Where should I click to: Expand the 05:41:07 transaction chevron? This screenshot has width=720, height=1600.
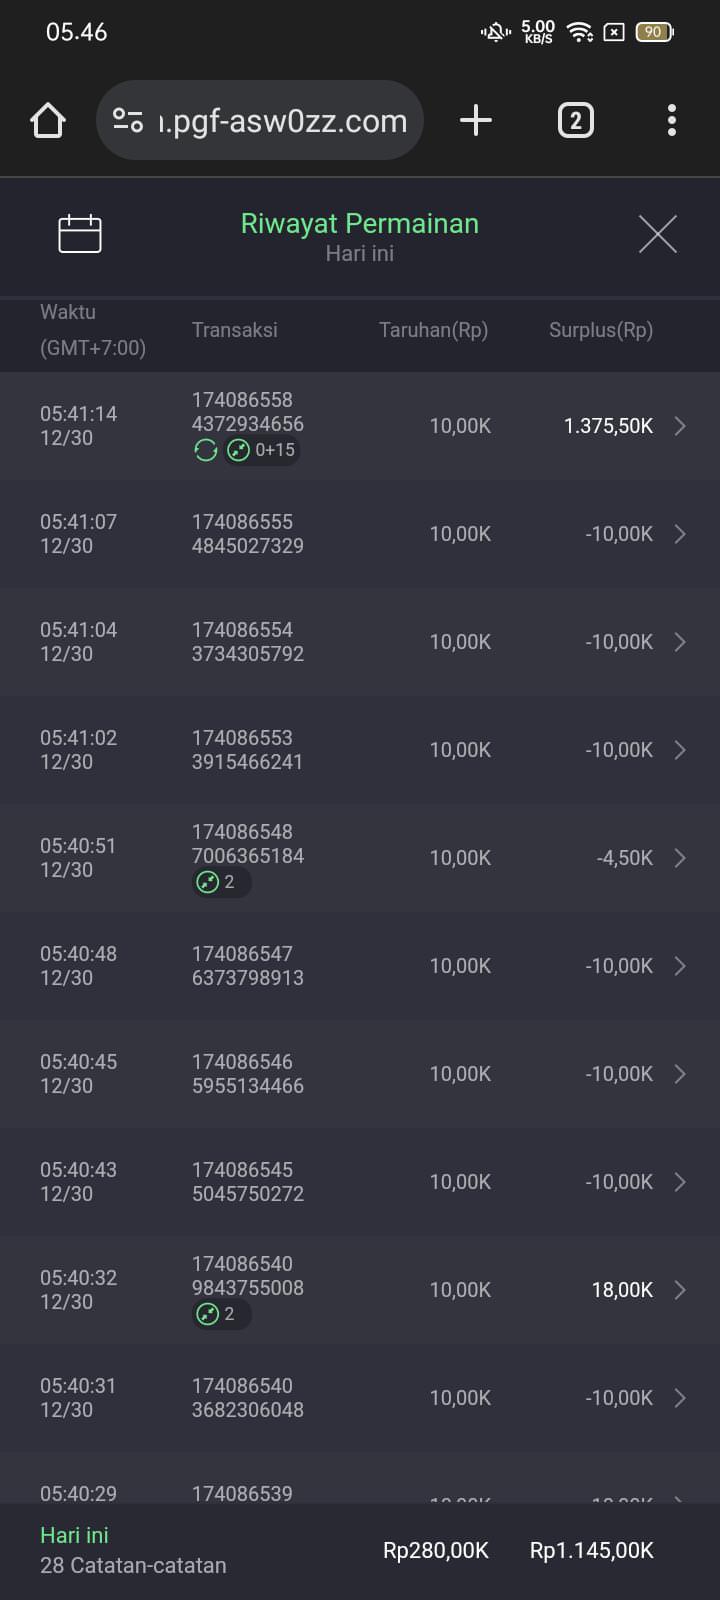(x=680, y=534)
